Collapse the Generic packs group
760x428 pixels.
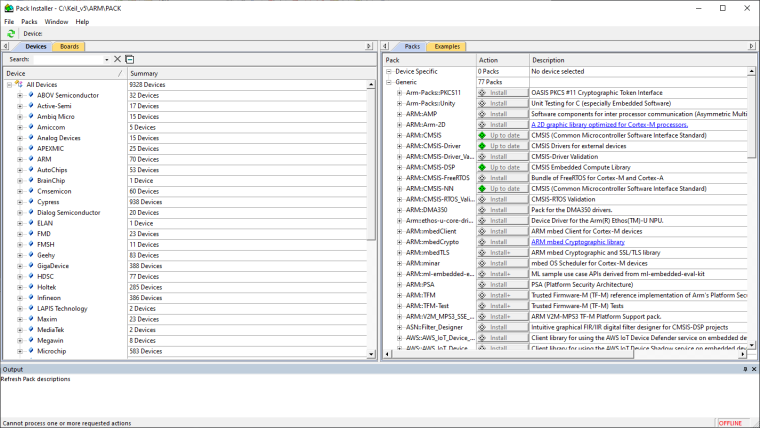388,82
